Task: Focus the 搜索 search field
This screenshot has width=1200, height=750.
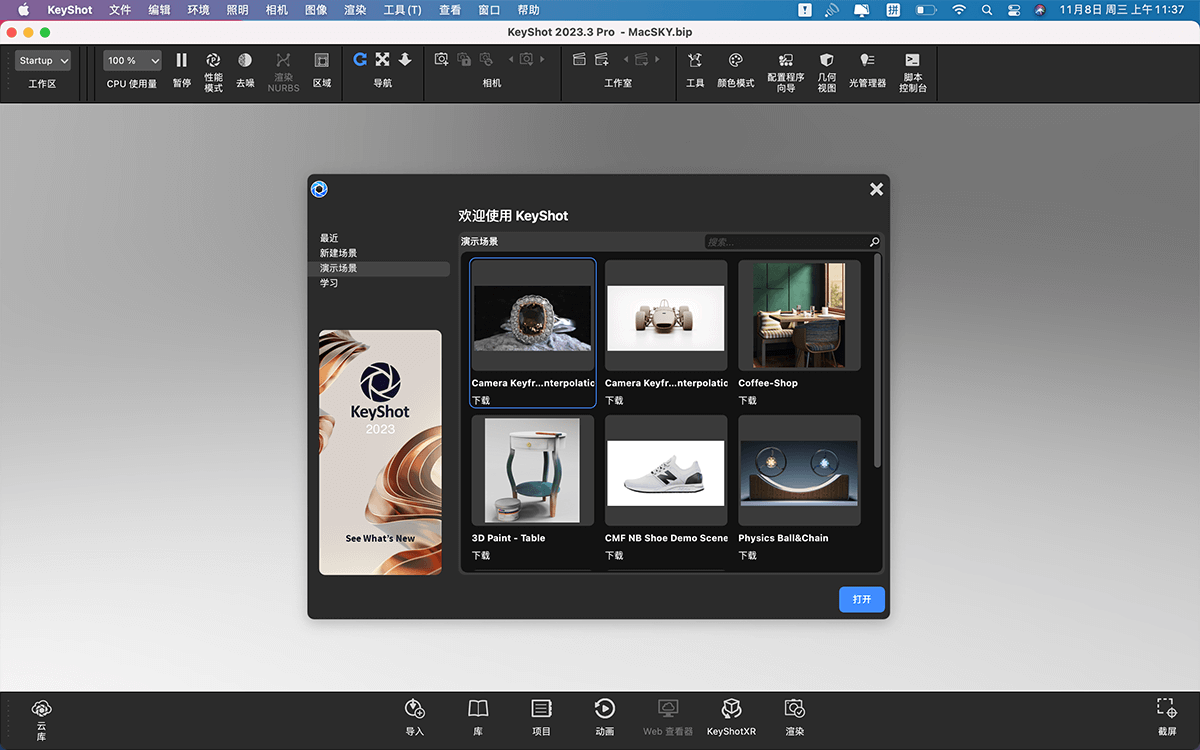Action: coord(786,242)
